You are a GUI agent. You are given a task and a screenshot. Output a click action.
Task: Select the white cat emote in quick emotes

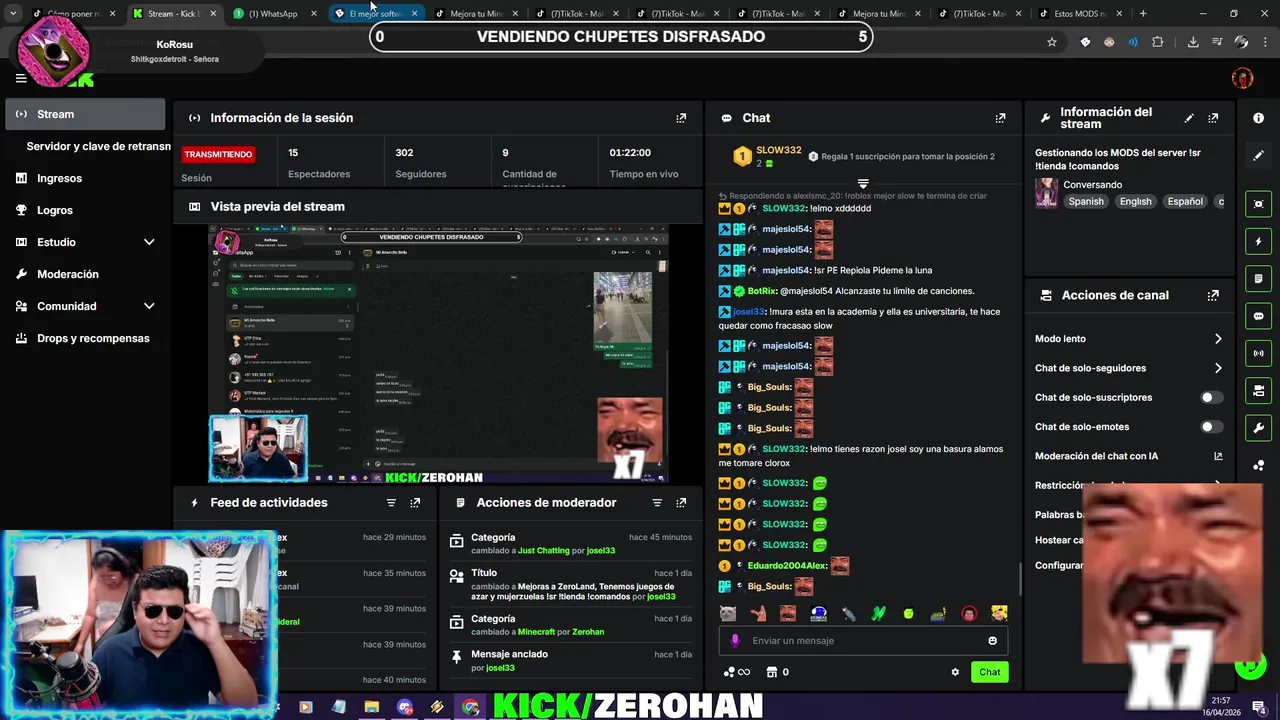click(728, 613)
